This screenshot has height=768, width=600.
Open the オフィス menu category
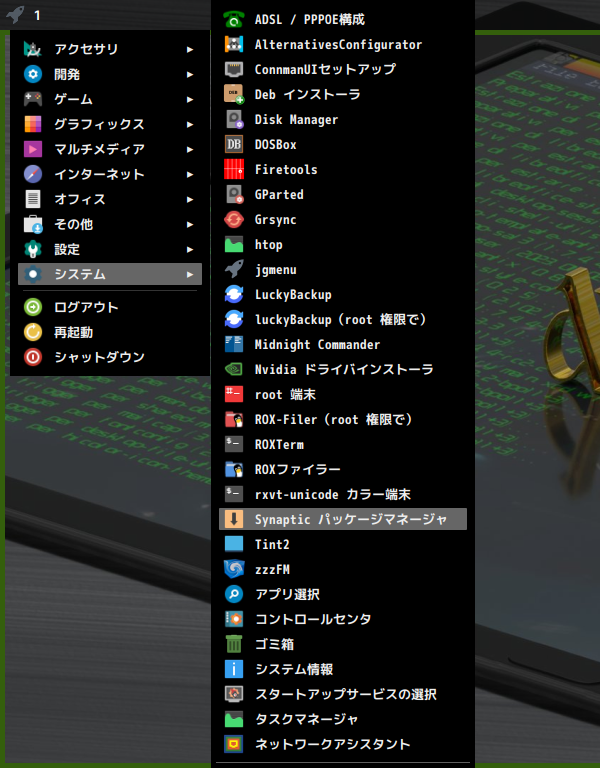click(110, 199)
